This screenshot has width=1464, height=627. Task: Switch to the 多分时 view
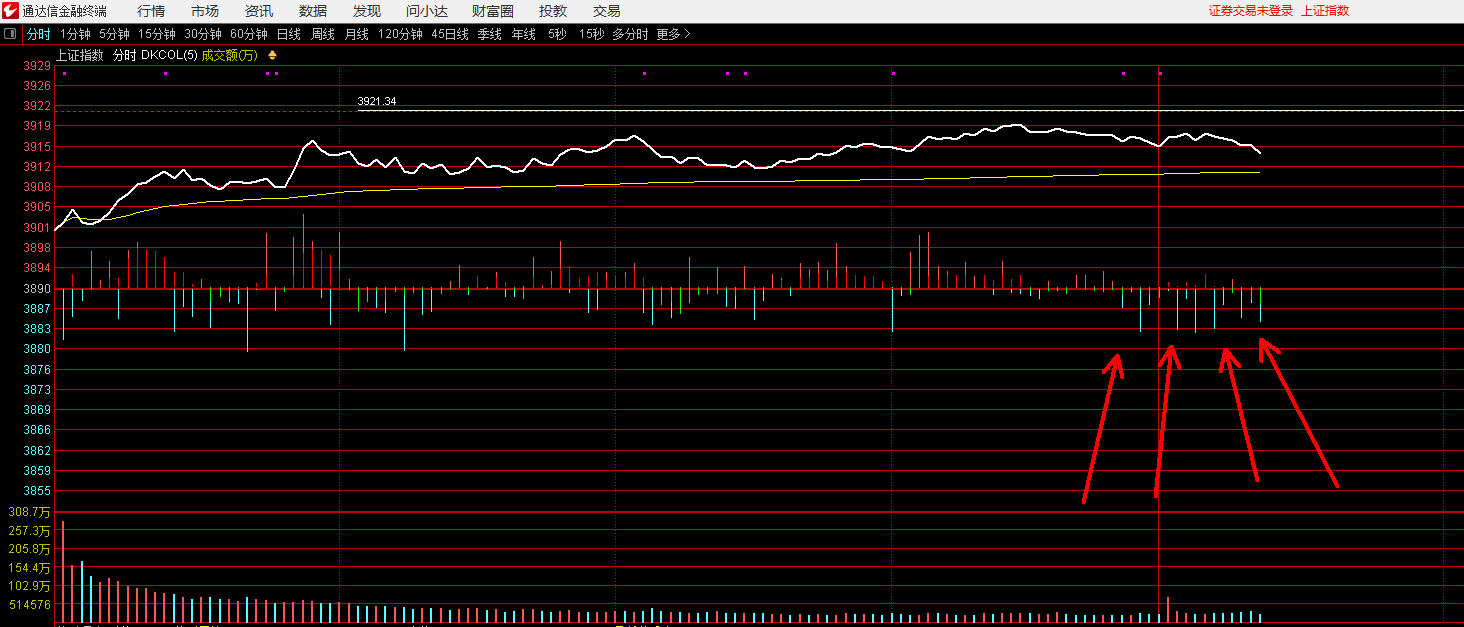630,34
